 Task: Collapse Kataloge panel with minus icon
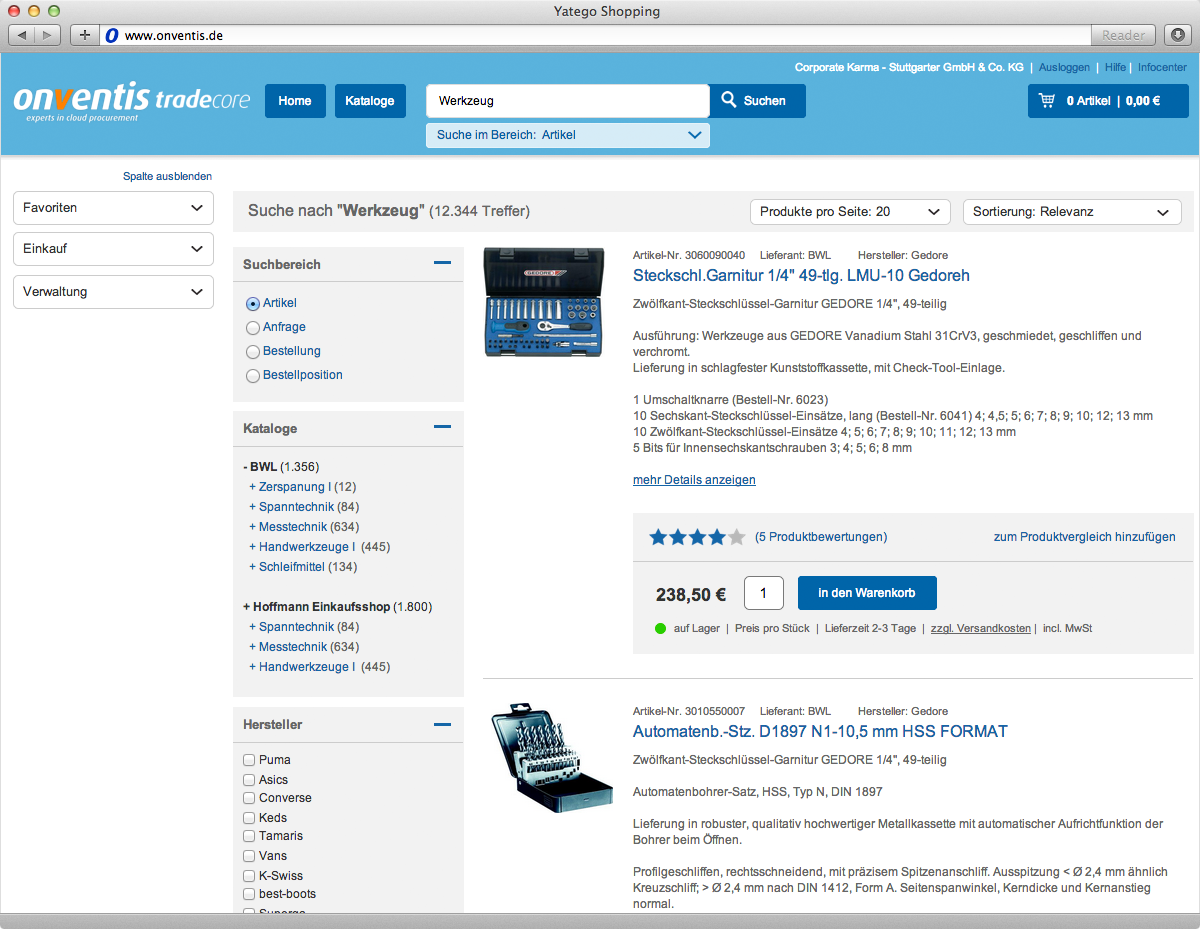442,427
